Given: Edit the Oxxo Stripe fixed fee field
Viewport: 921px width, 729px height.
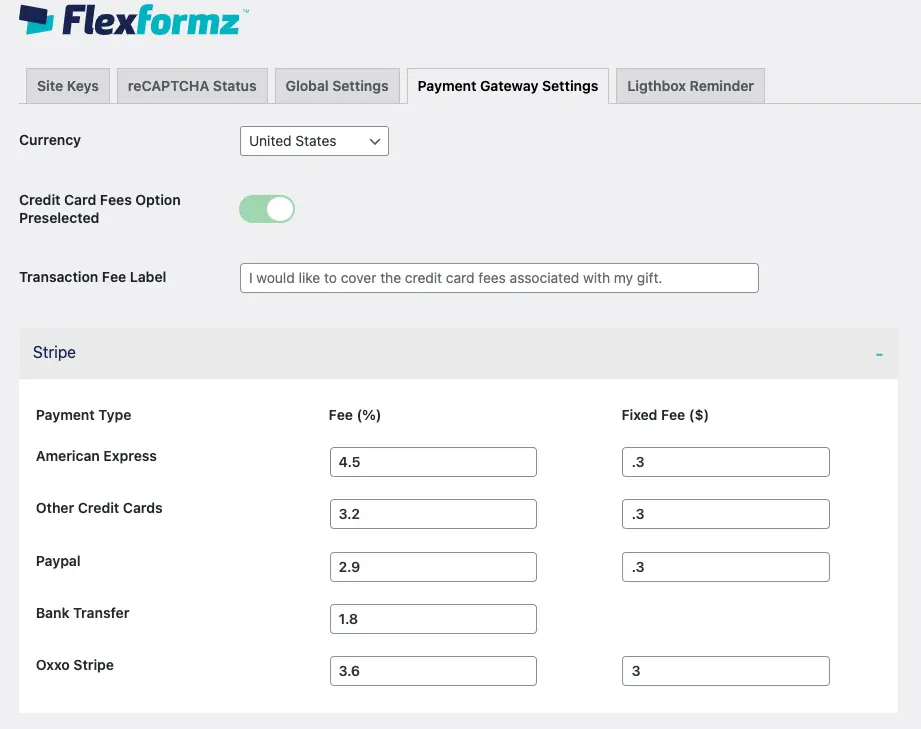Looking at the screenshot, I should [x=725, y=671].
